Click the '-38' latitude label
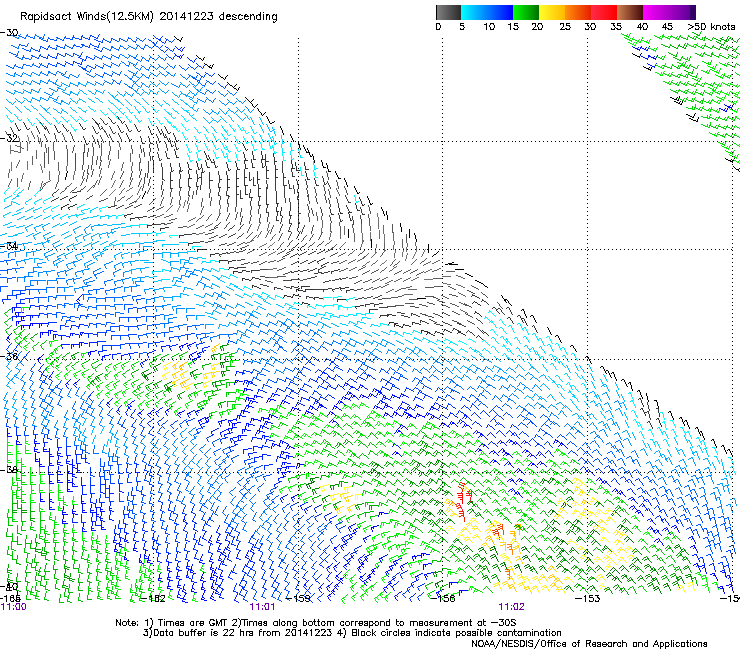Image resolution: width=740 pixels, height=650 pixels. point(9,470)
